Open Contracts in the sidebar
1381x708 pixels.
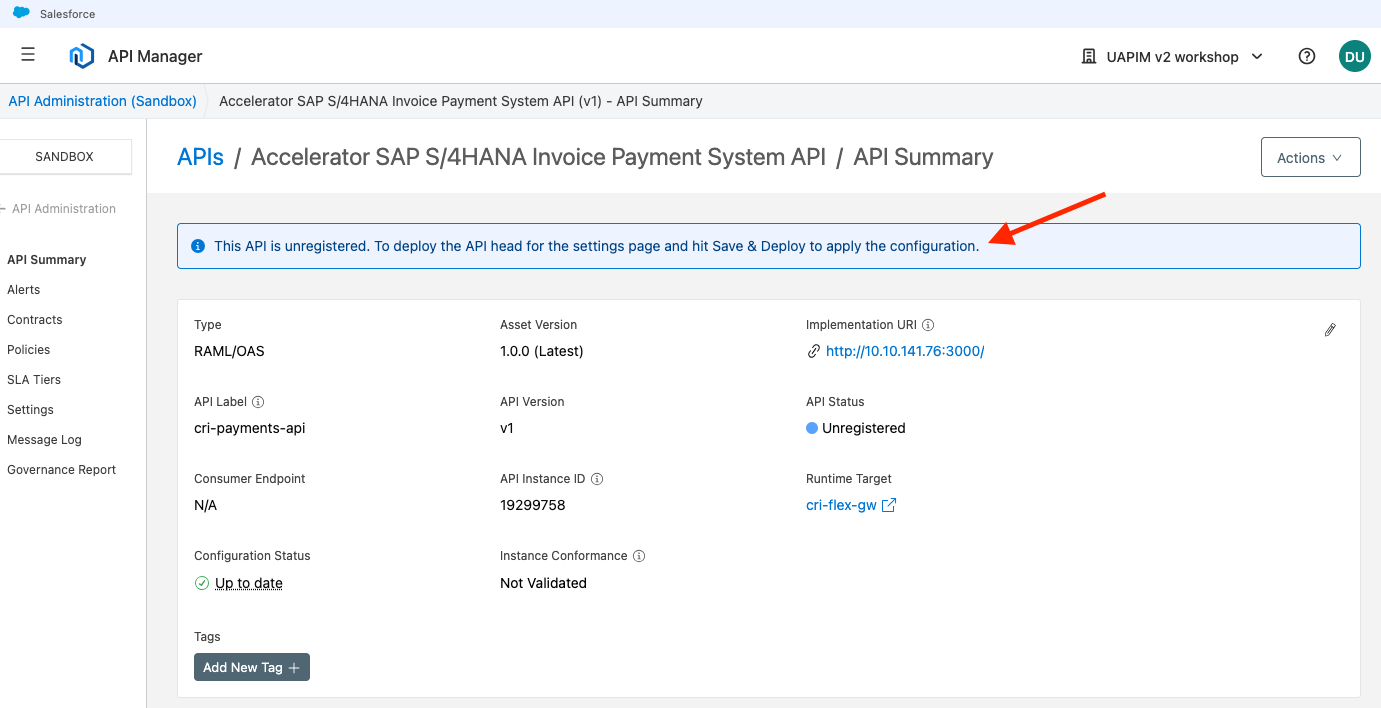point(35,320)
